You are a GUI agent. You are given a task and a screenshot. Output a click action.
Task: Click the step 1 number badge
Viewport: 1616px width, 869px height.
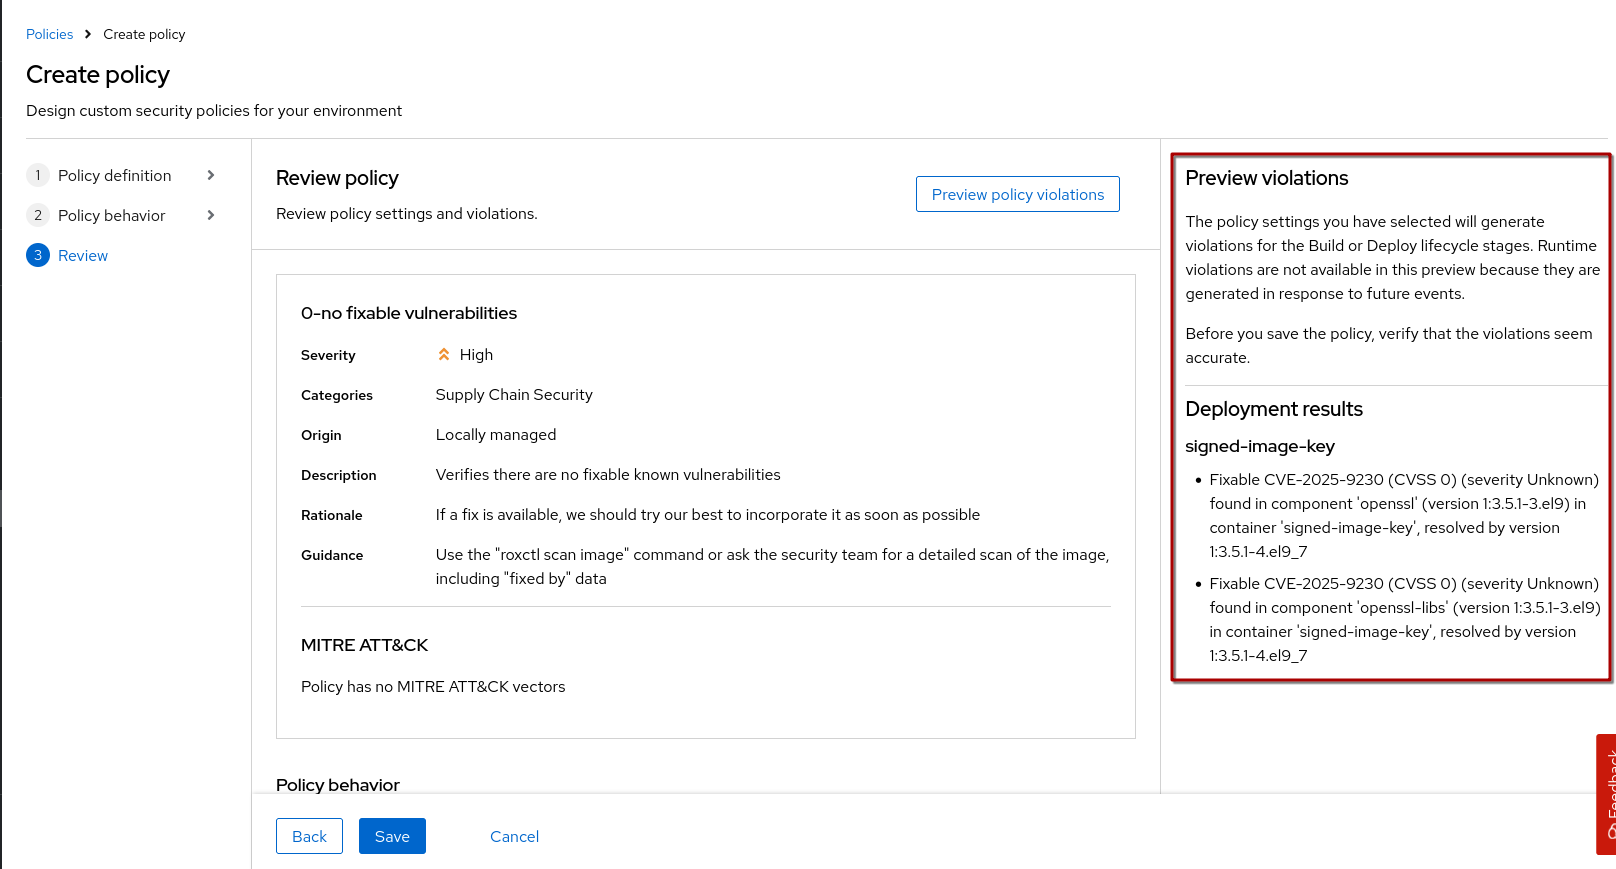coord(38,176)
